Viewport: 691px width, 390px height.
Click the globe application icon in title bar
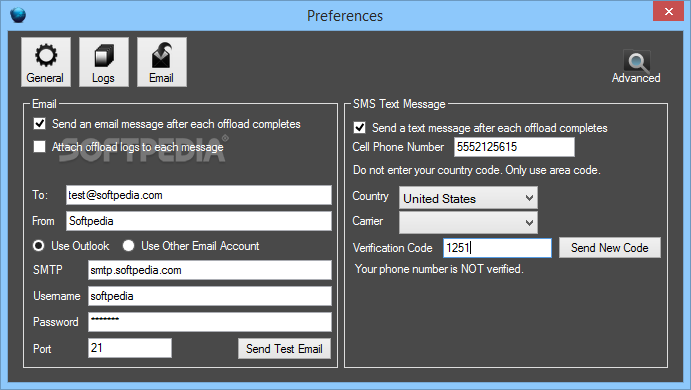pyautogui.click(x=18, y=15)
